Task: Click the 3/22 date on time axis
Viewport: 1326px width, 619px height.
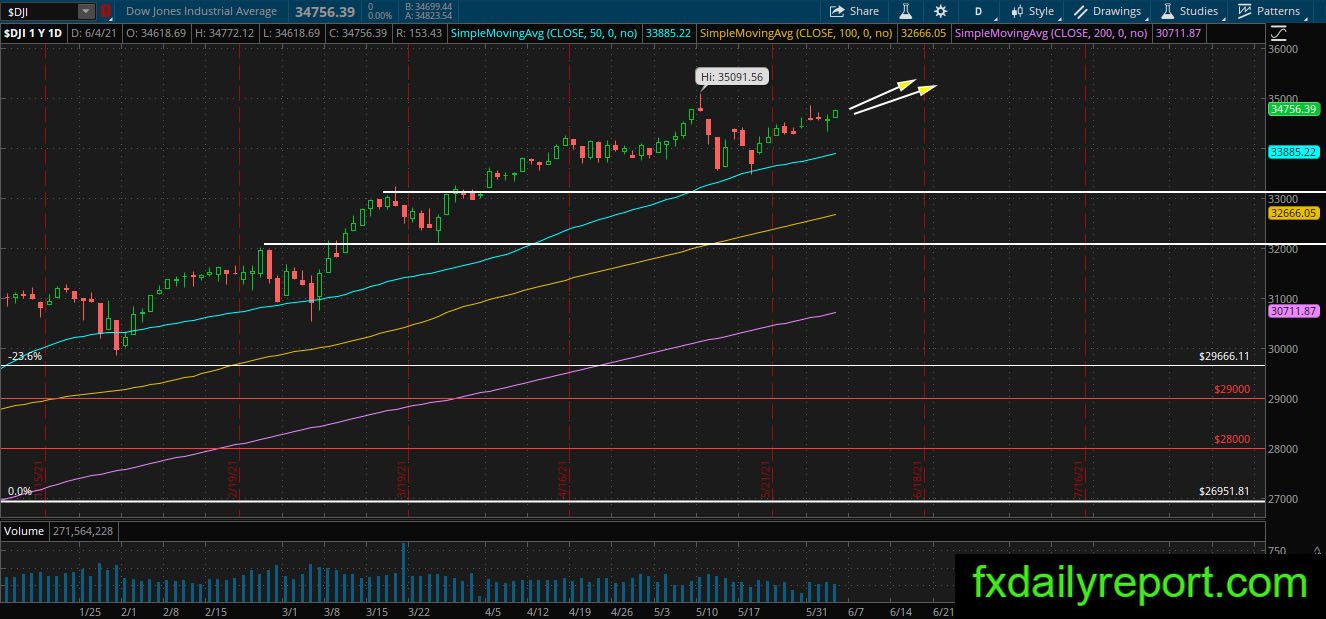Action: pos(419,610)
